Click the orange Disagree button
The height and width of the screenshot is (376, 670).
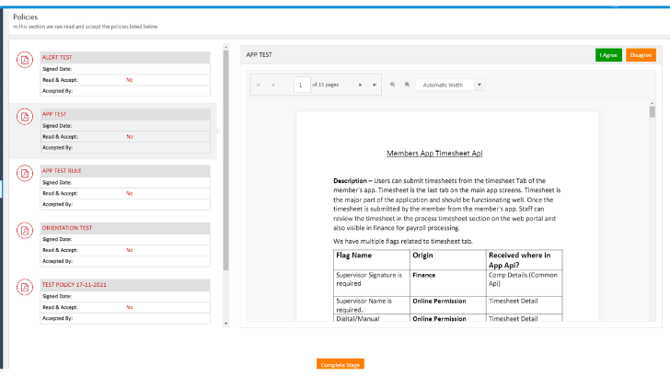coord(641,55)
